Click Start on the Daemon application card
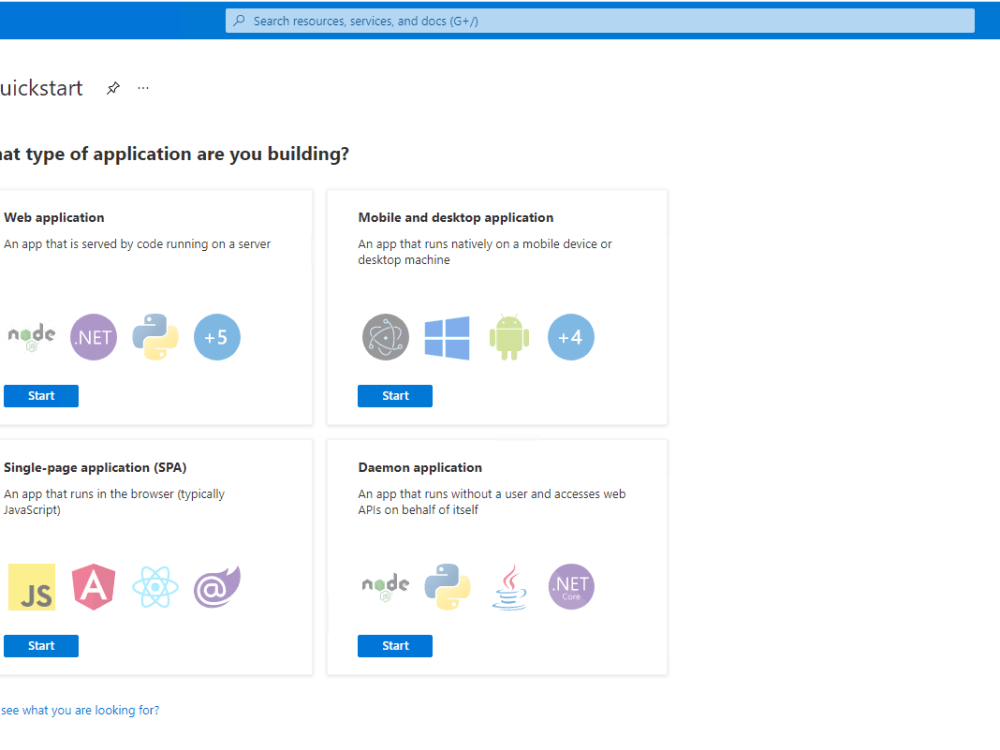1000x750 pixels. coord(395,645)
